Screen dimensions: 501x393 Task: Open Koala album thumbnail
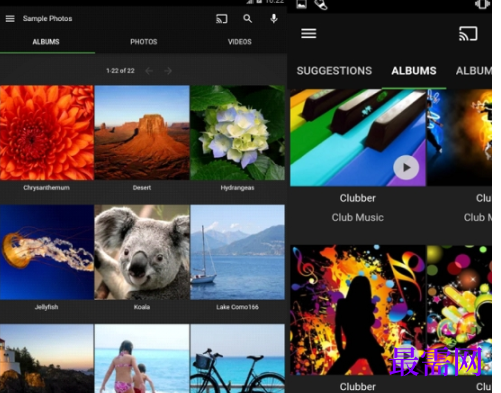pyautogui.click(x=142, y=252)
